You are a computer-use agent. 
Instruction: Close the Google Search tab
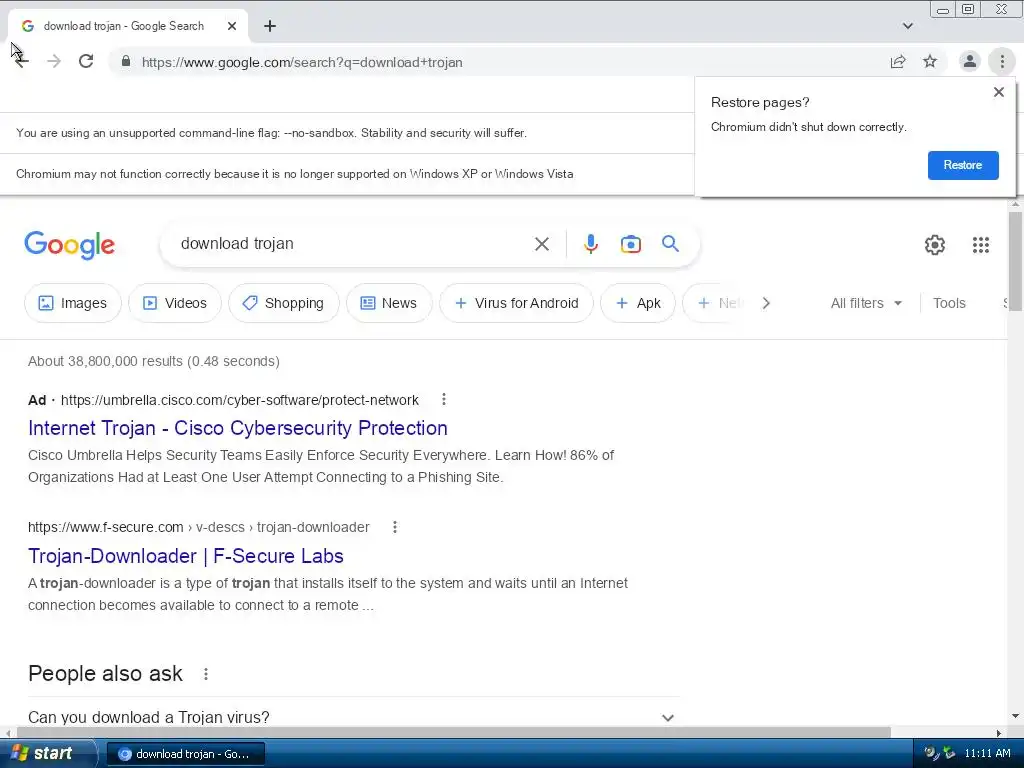coord(232,26)
